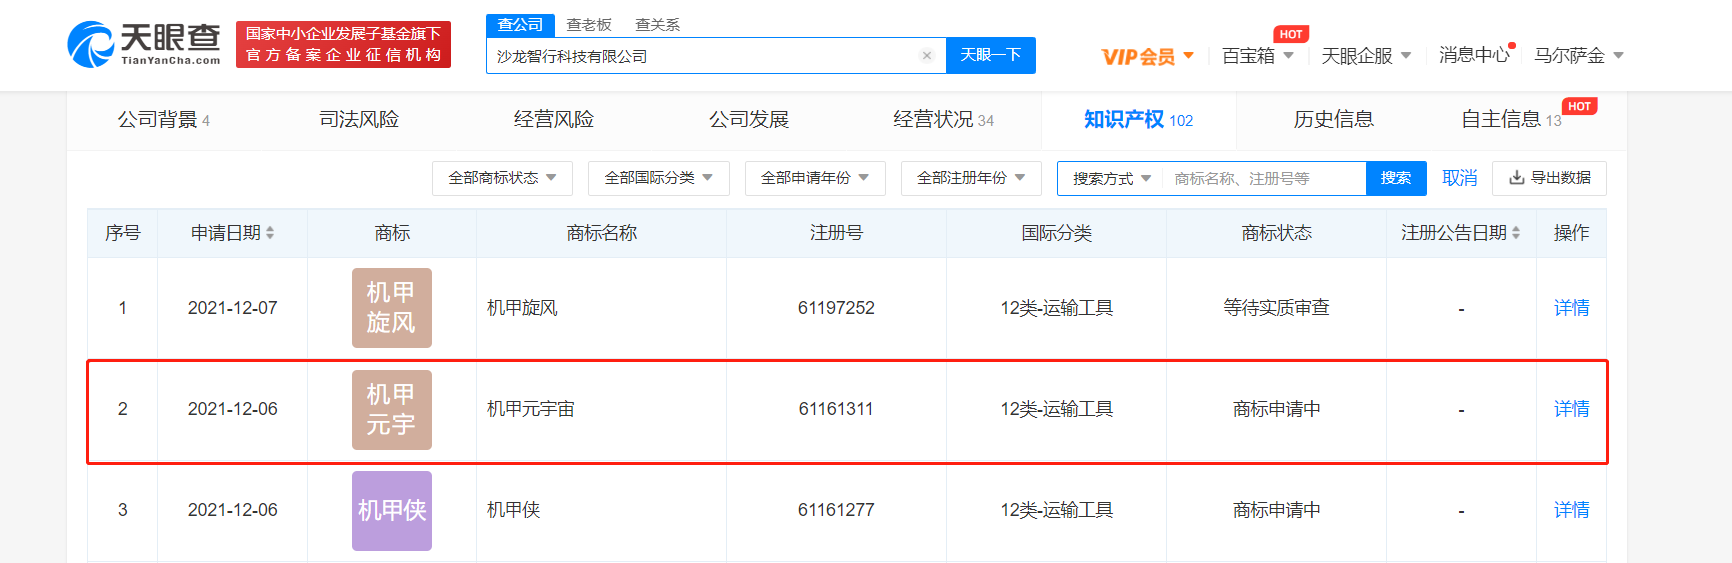Expand the 全部商标状态 filter dropdown

click(502, 178)
